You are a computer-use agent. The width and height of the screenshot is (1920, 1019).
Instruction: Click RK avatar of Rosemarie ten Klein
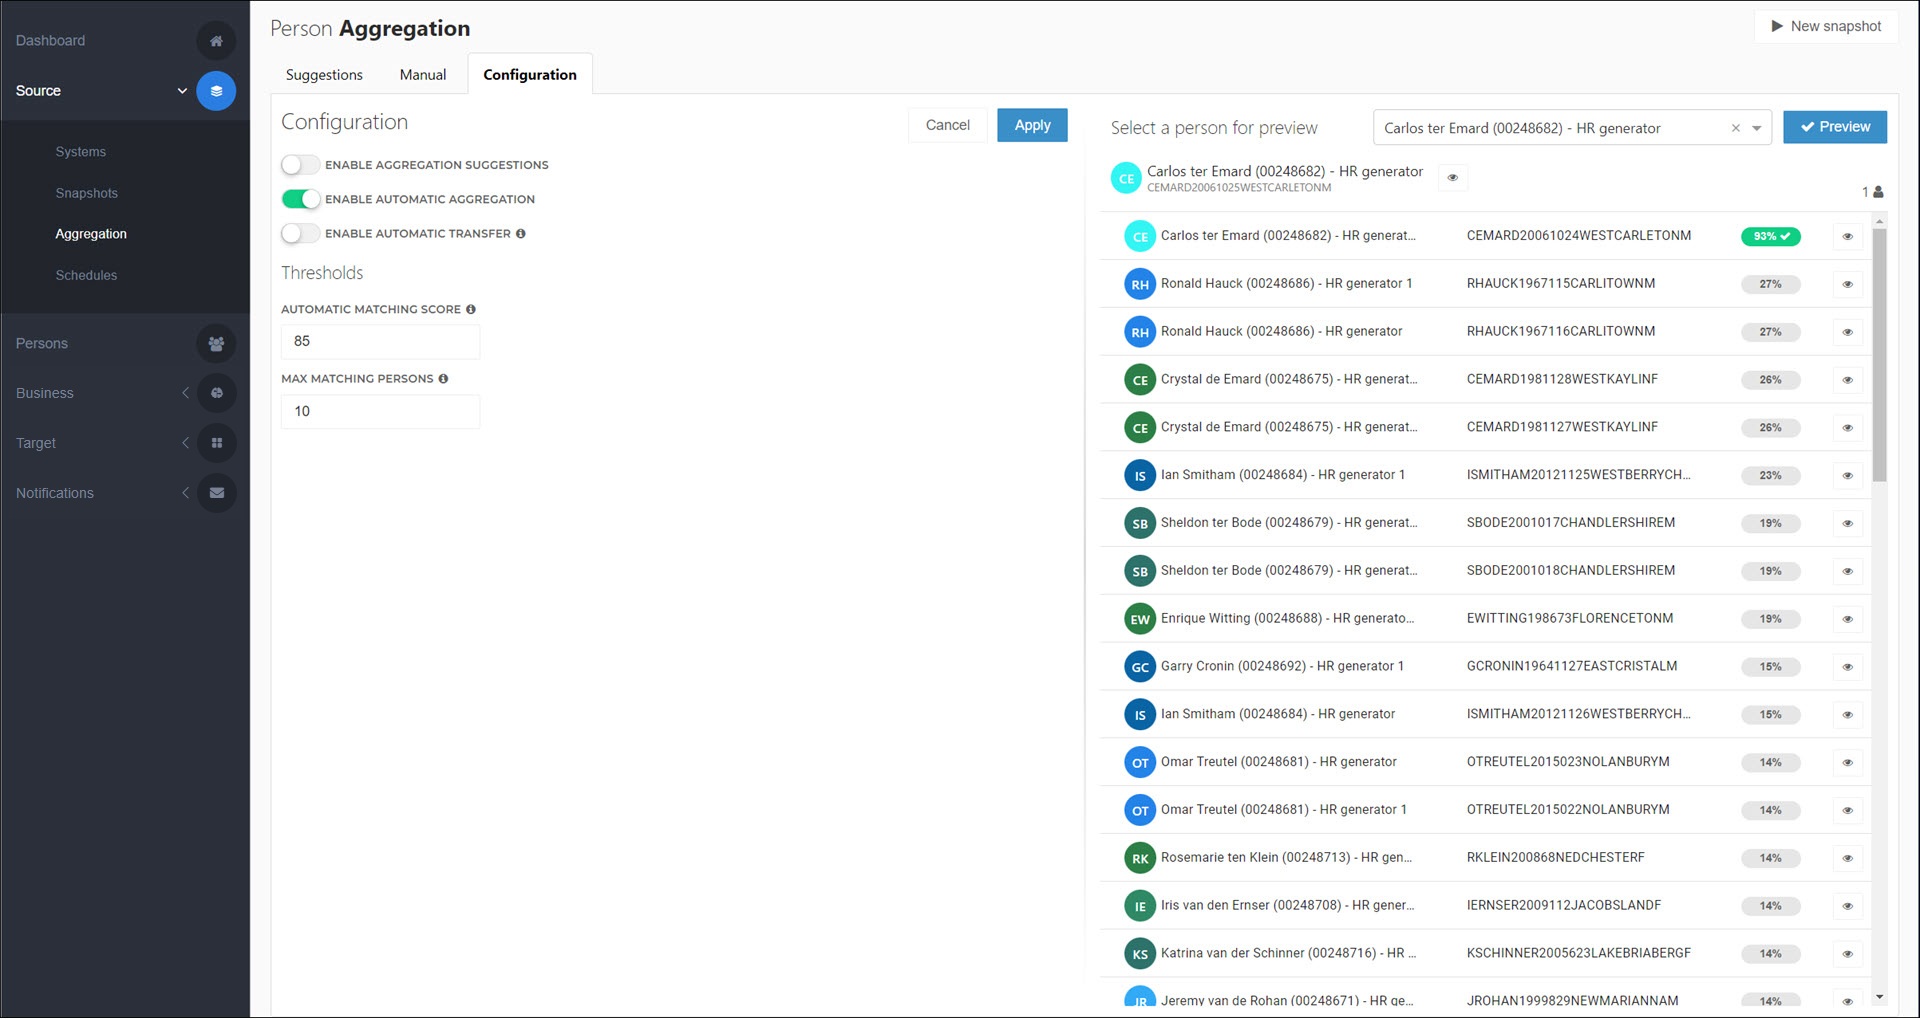1140,858
